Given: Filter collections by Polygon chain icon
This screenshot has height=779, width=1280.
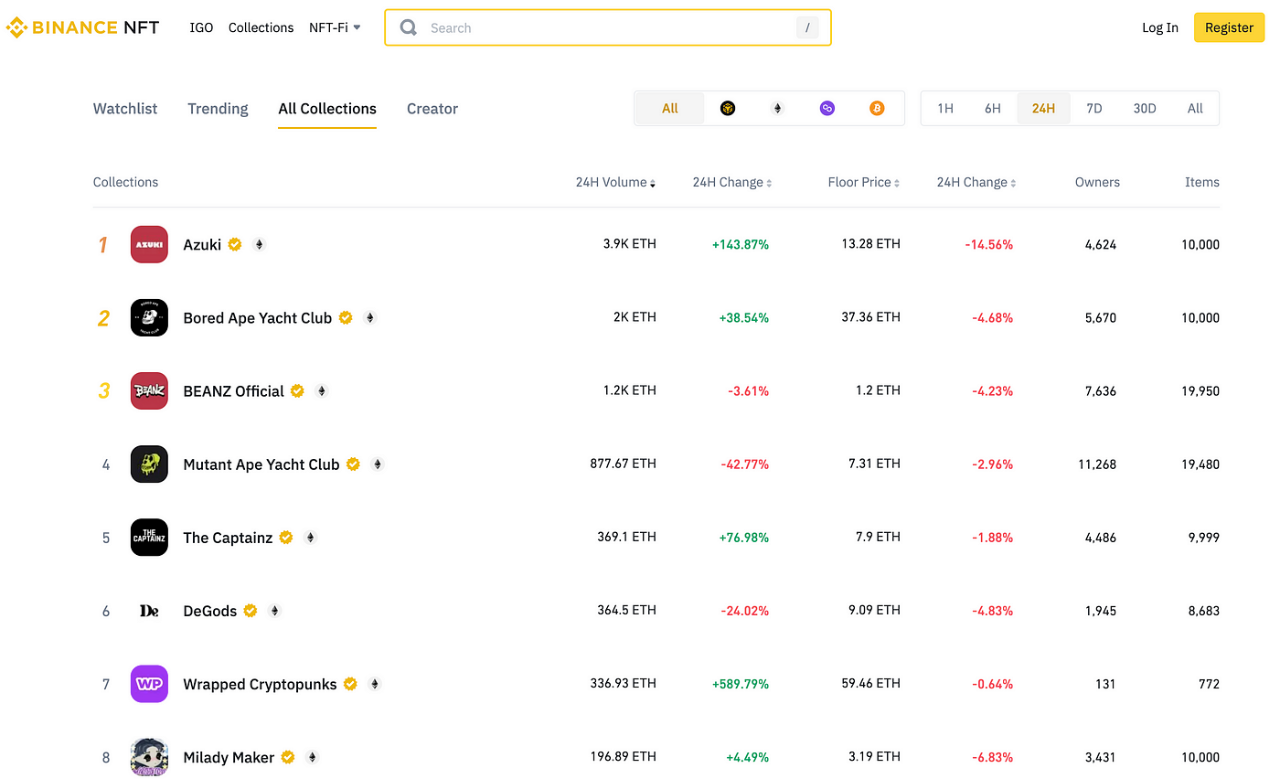Looking at the screenshot, I should [x=827, y=108].
